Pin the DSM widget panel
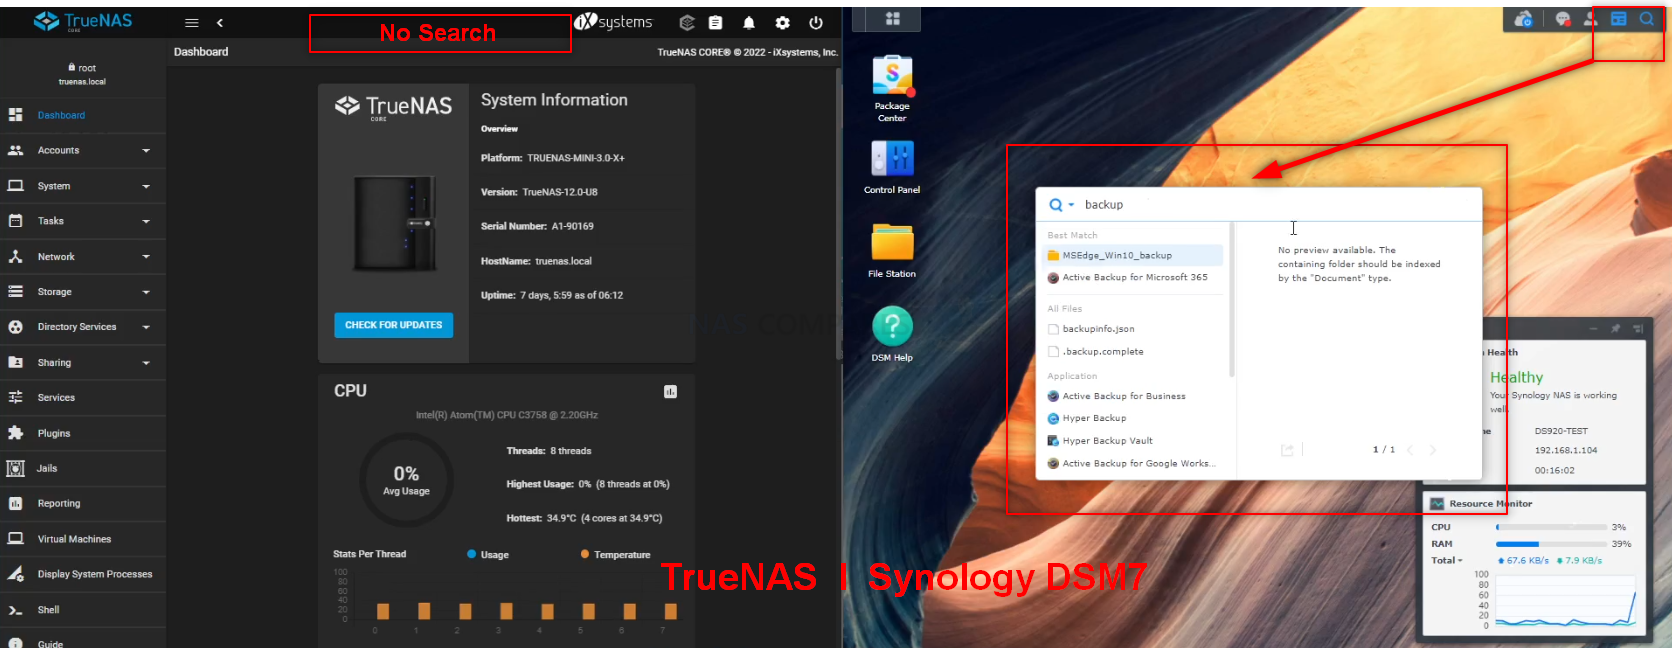 (1615, 328)
